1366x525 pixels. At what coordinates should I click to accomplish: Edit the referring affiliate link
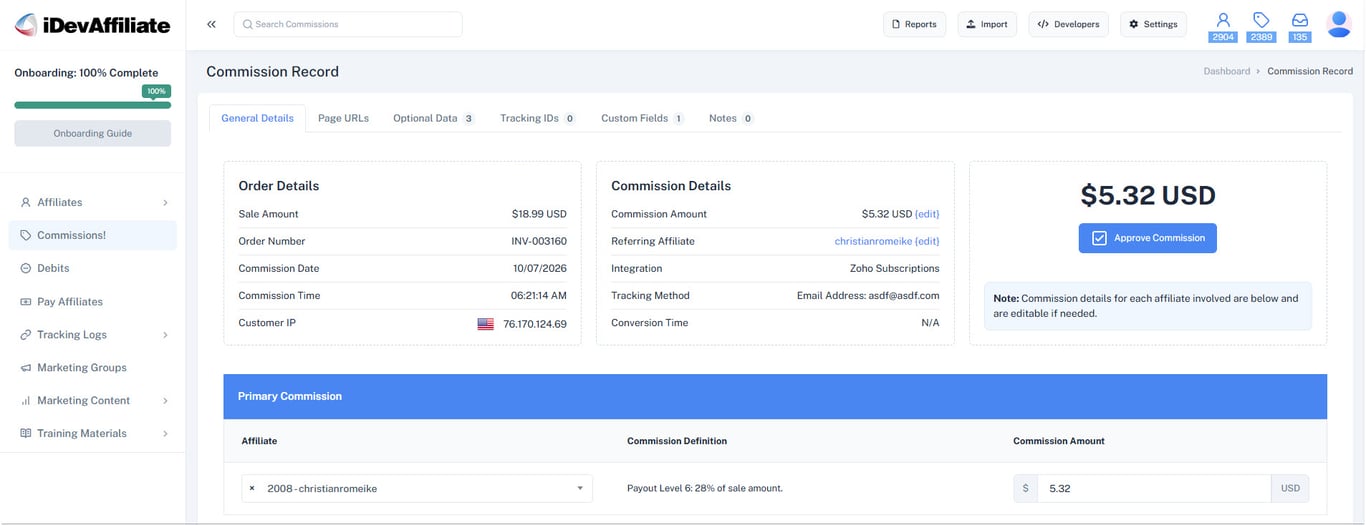pyautogui.click(x=927, y=241)
